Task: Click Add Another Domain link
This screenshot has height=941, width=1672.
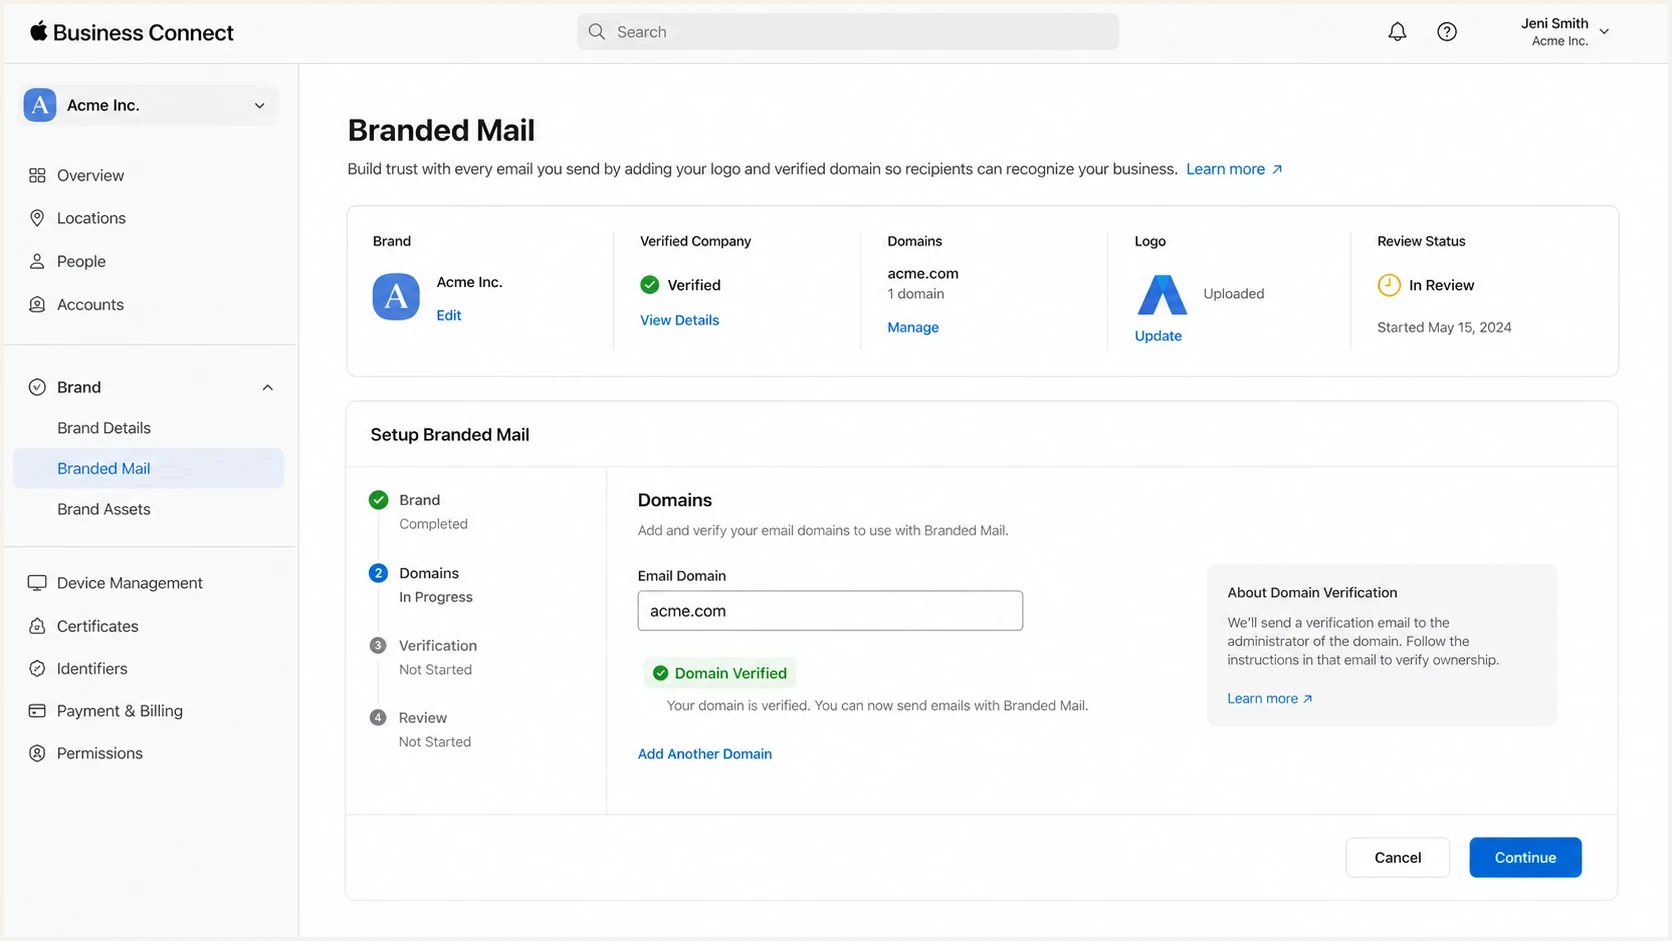Action: coord(705,754)
